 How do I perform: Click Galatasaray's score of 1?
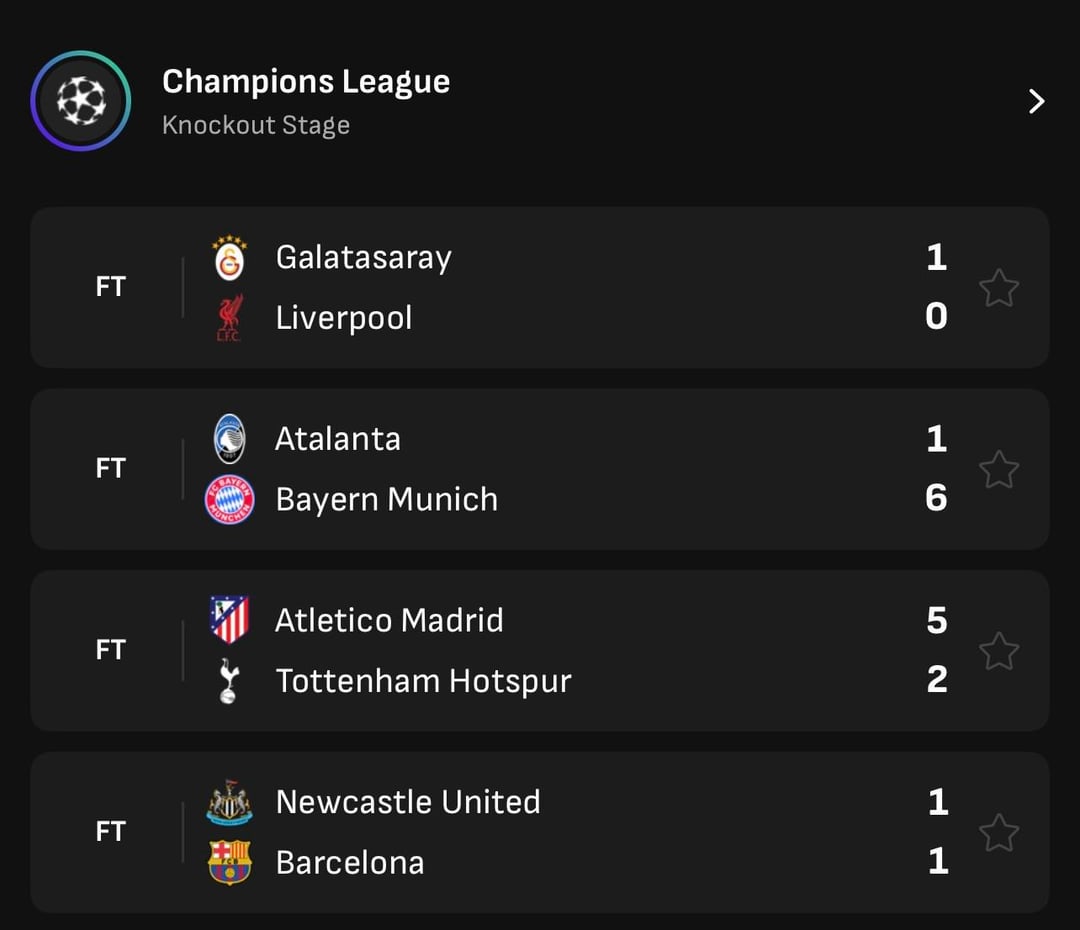(936, 258)
